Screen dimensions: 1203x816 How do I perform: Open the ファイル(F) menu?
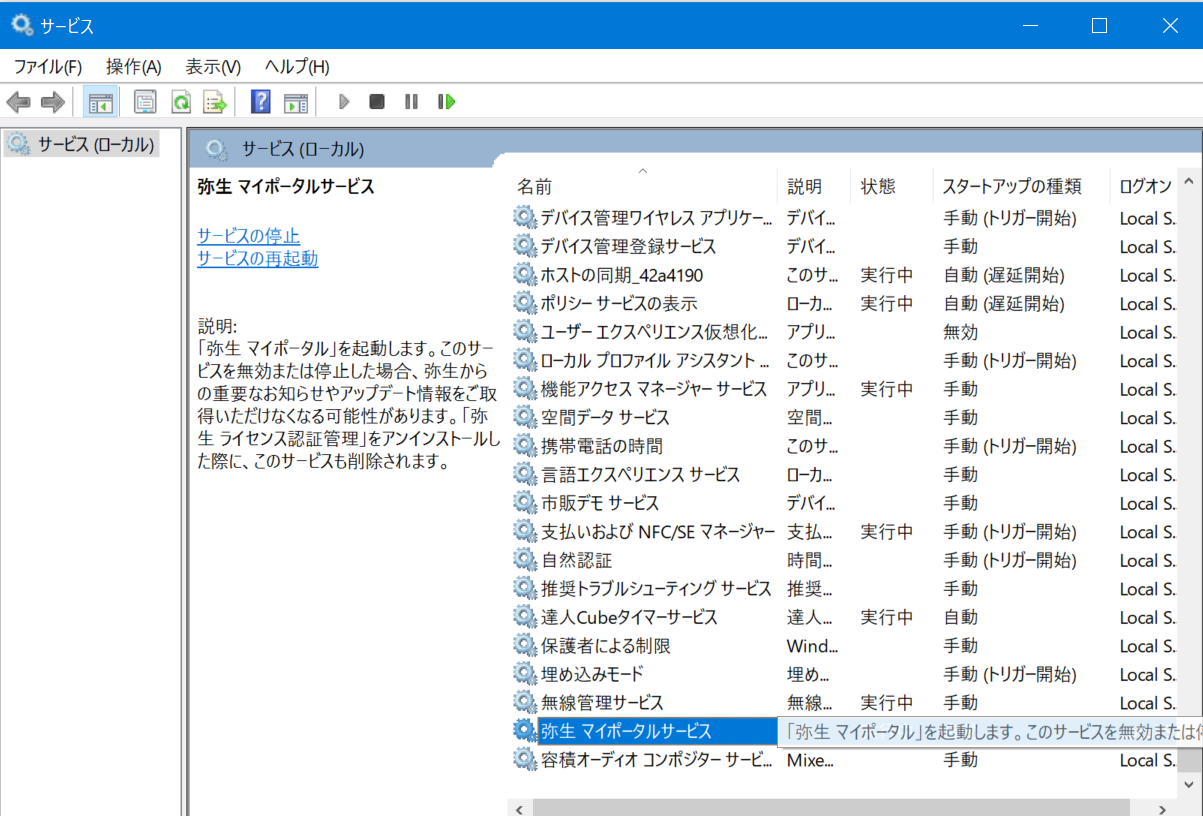(47, 67)
